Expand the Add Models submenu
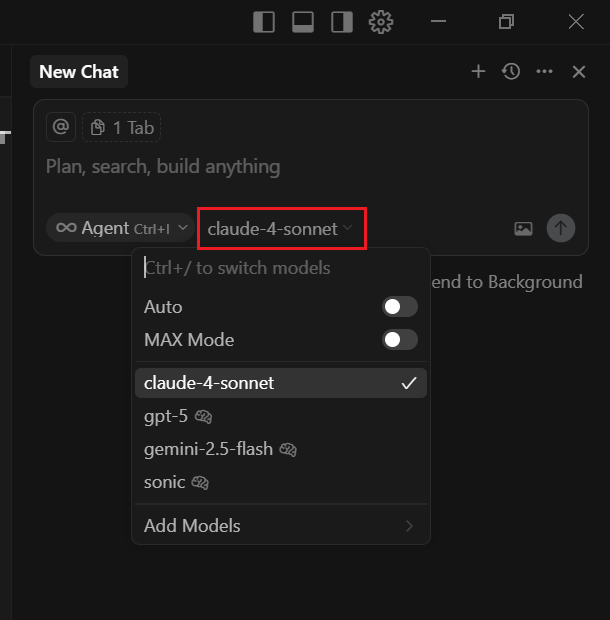This screenshot has width=610, height=620. pyautogui.click(x=281, y=526)
